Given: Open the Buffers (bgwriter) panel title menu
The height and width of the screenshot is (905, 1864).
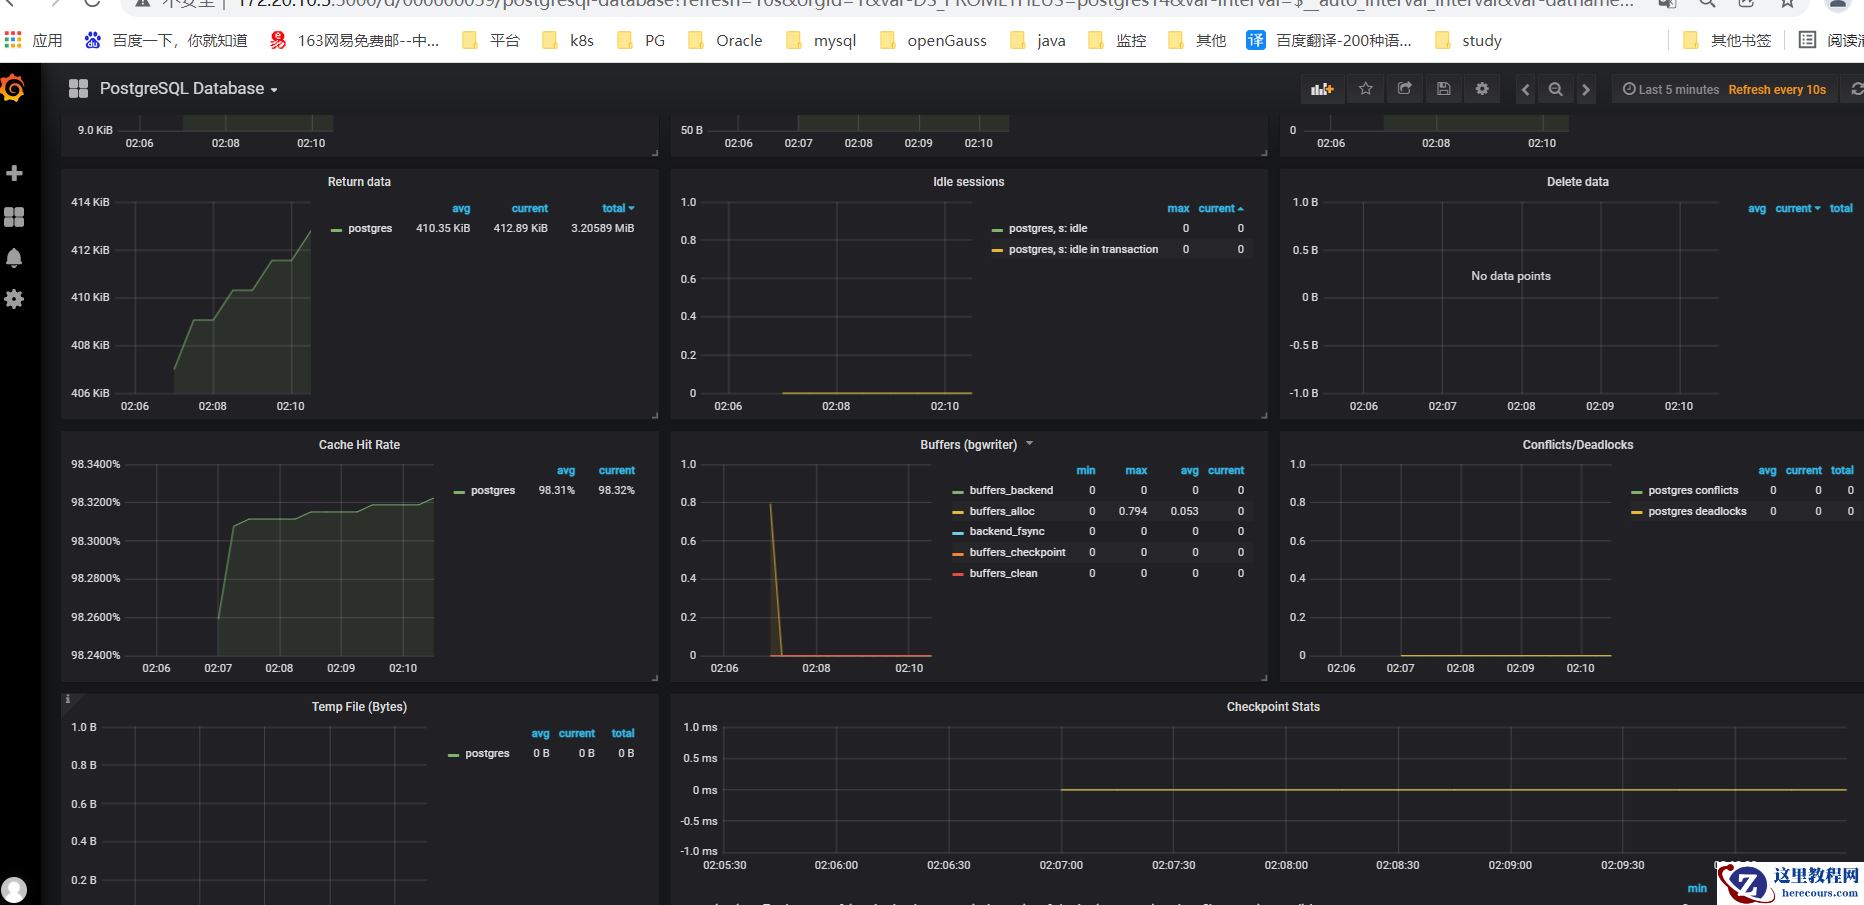Looking at the screenshot, I should click(968, 445).
